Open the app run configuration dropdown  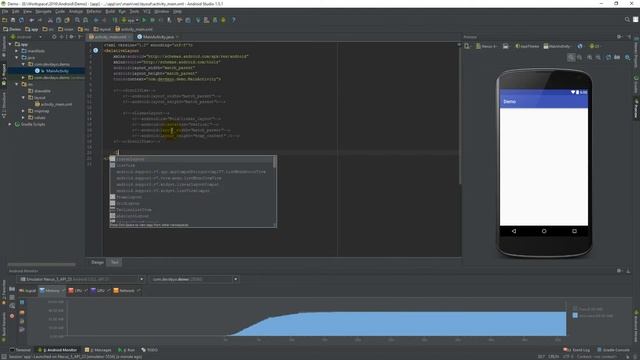point(130,20)
